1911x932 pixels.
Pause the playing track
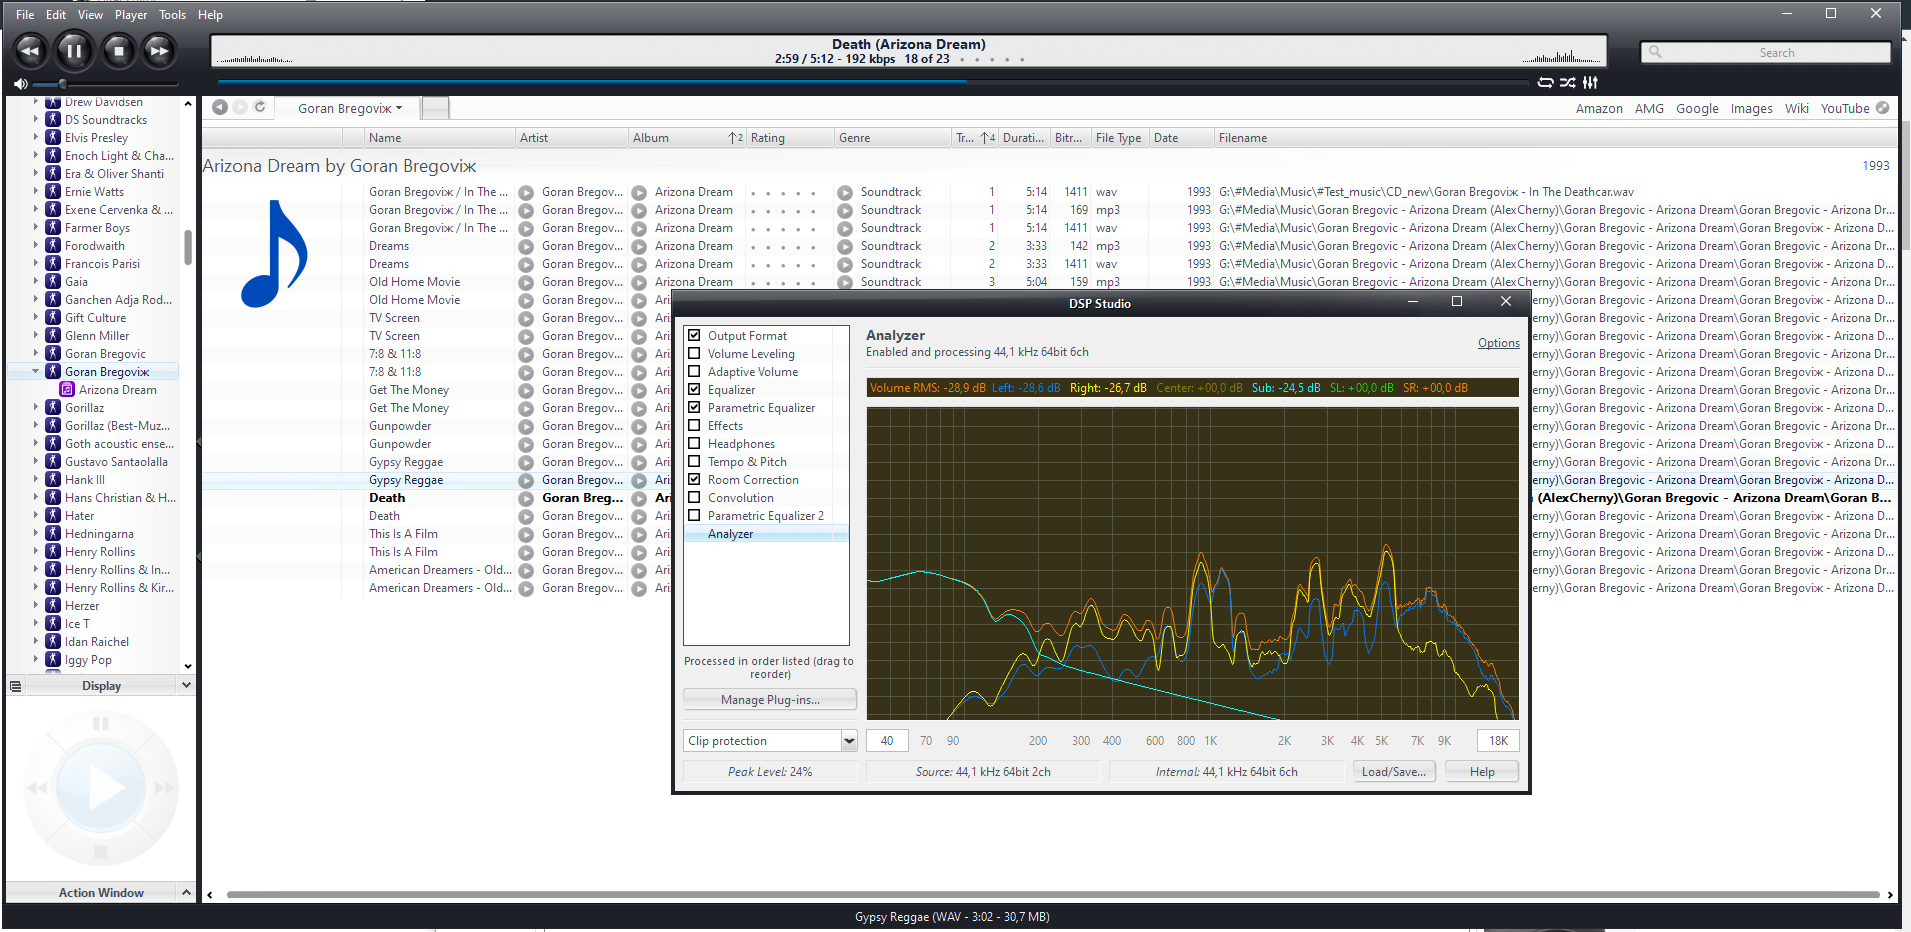click(x=74, y=50)
